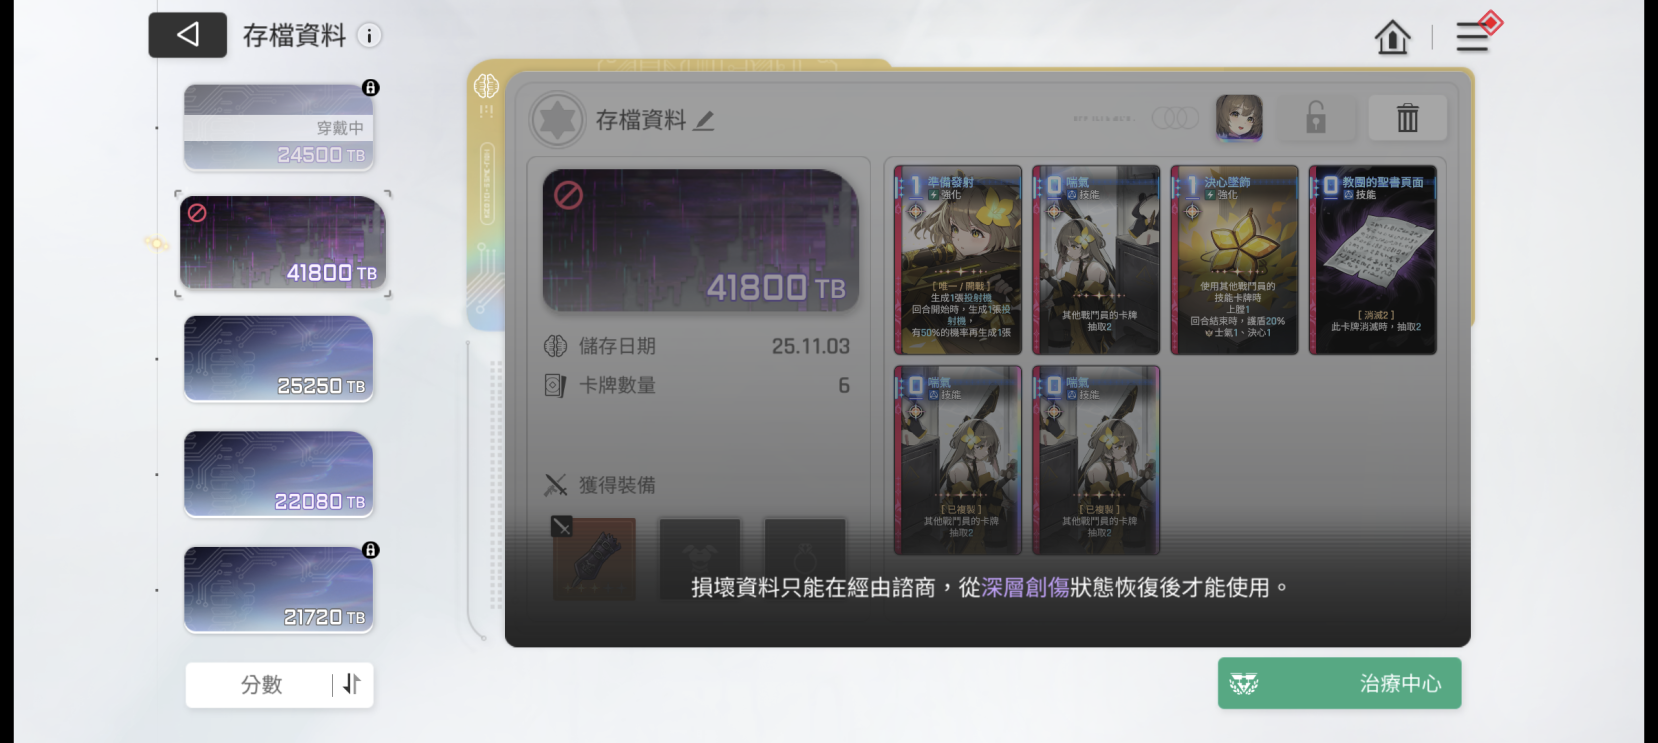Open the info icon beside 存檔資料
The image size is (1658, 743).
coord(369,36)
